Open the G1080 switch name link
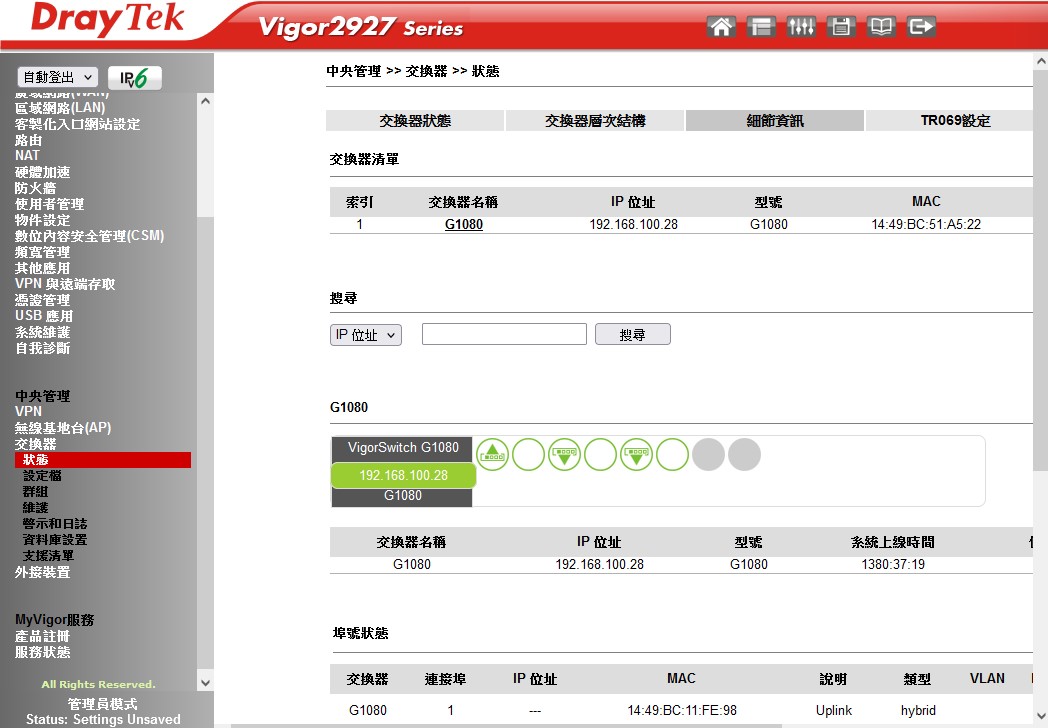The image size is (1048, 728). (x=463, y=225)
